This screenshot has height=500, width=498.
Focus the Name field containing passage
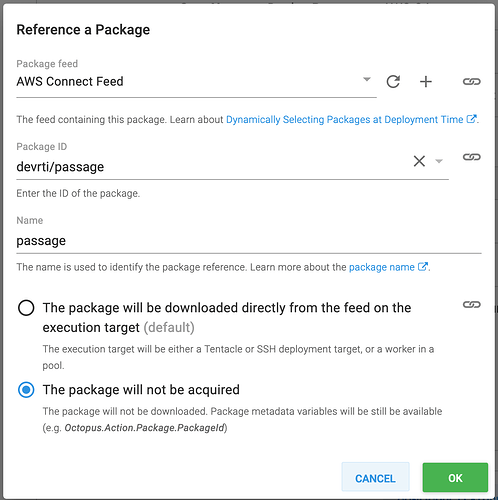[x=249, y=241]
